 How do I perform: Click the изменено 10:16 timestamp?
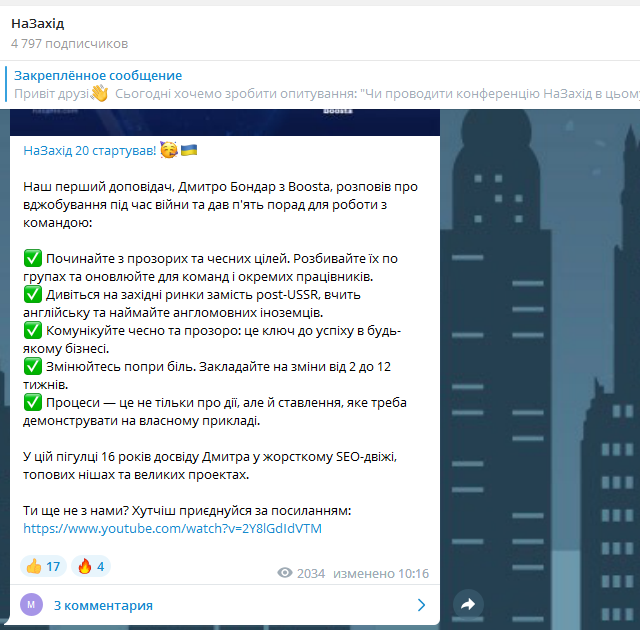point(381,574)
